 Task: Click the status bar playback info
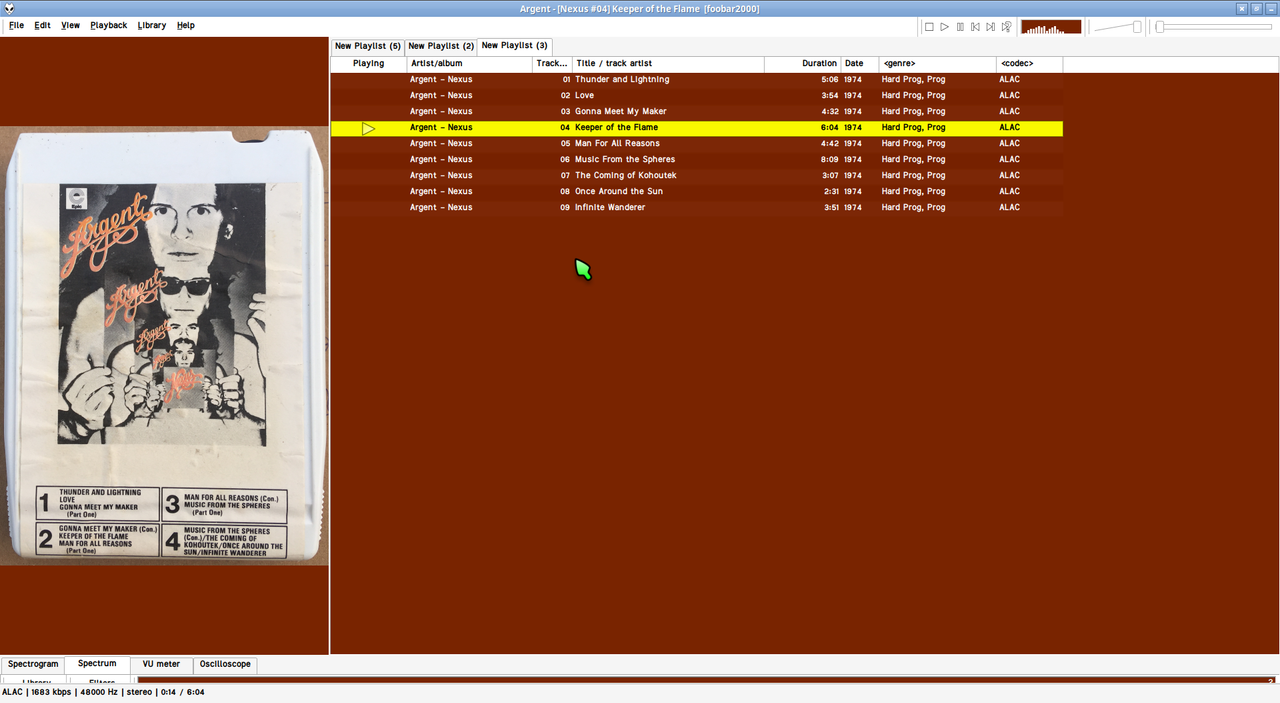click(103, 692)
